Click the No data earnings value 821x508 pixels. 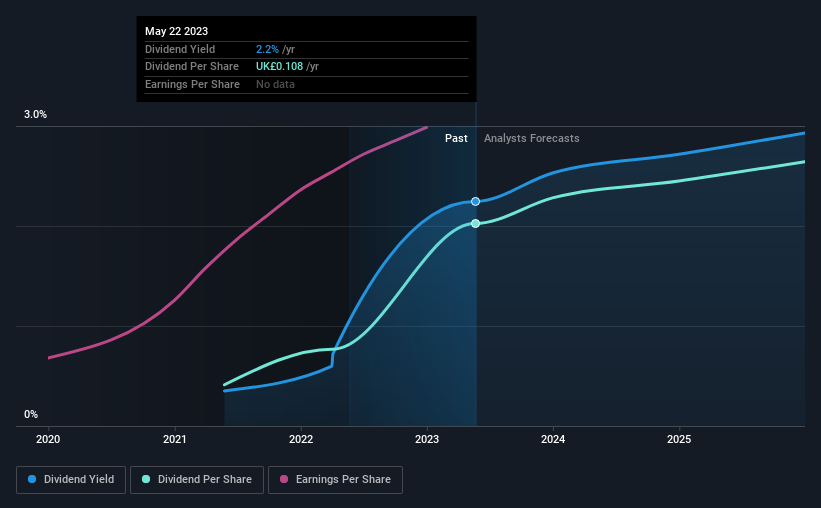coord(275,84)
